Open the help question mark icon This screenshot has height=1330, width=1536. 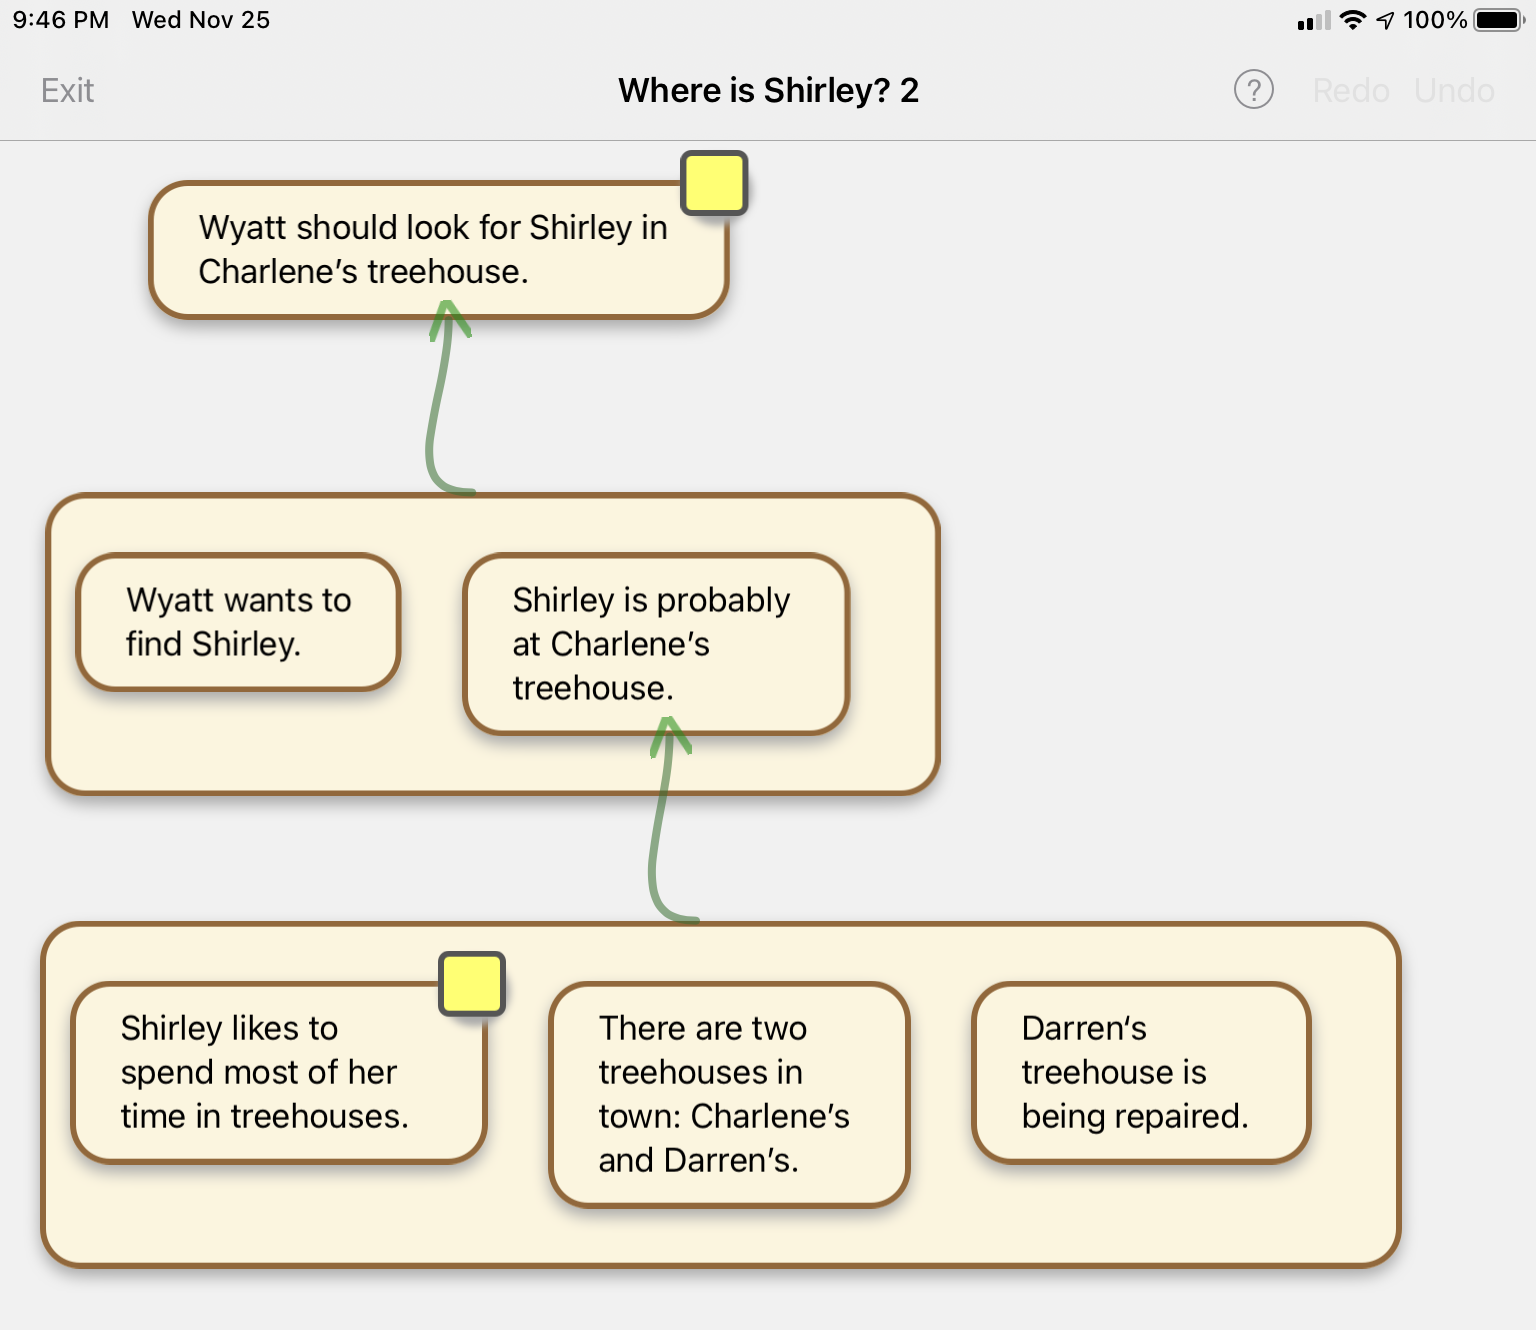pos(1253,90)
